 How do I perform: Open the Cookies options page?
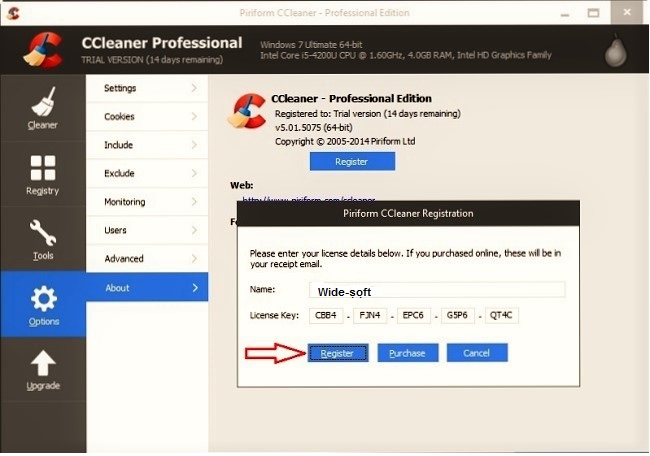[147, 116]
